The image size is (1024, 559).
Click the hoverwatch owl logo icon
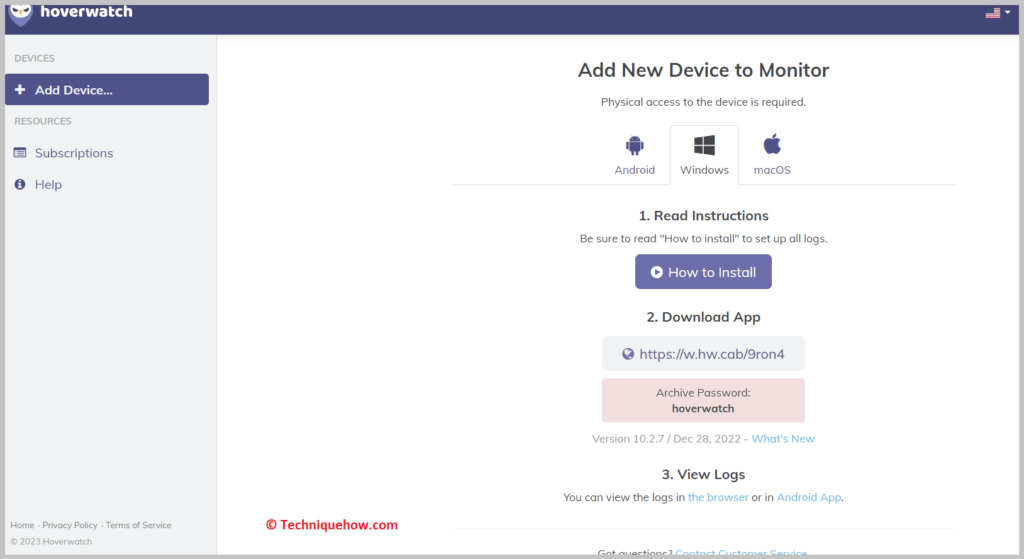coord(20,14)
